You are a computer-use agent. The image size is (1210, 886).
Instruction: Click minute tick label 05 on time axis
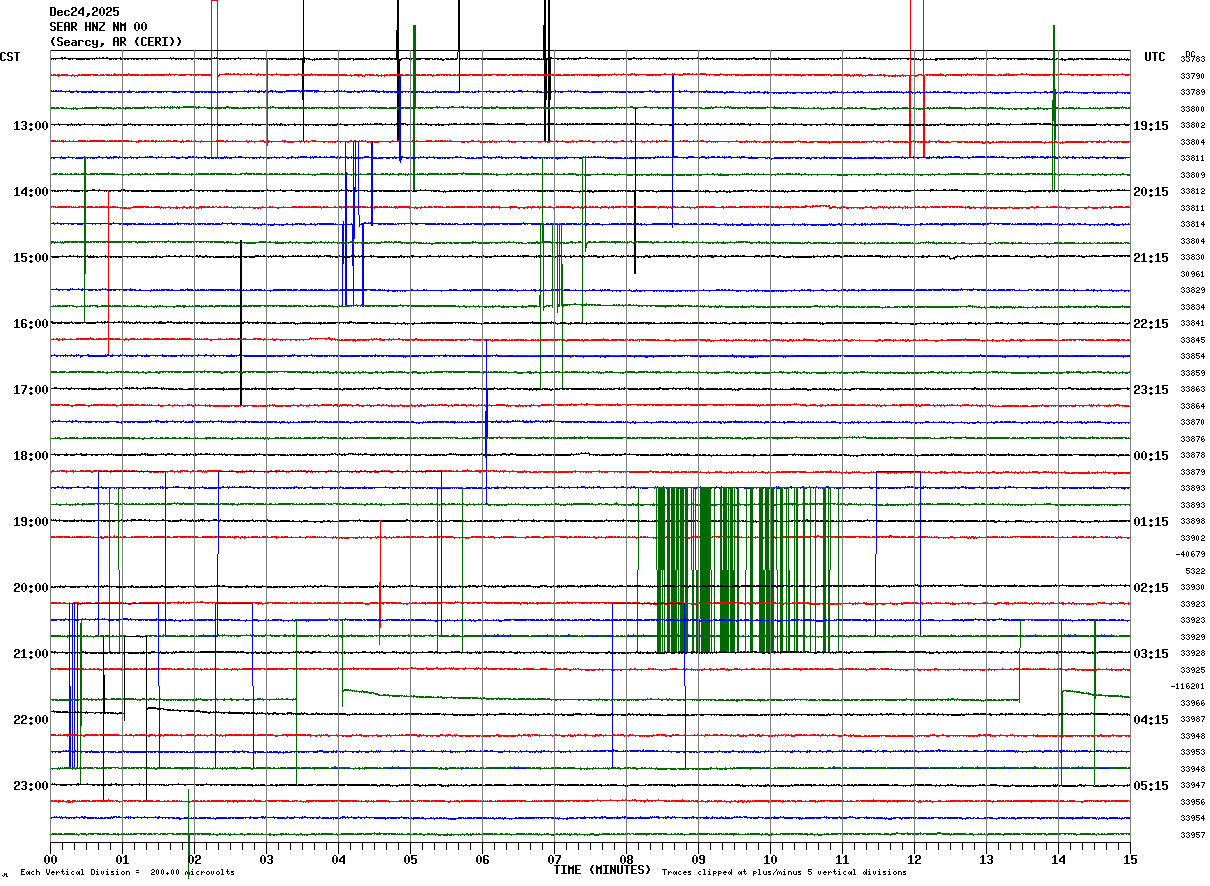pyautogui.click(x=410, y=859)
